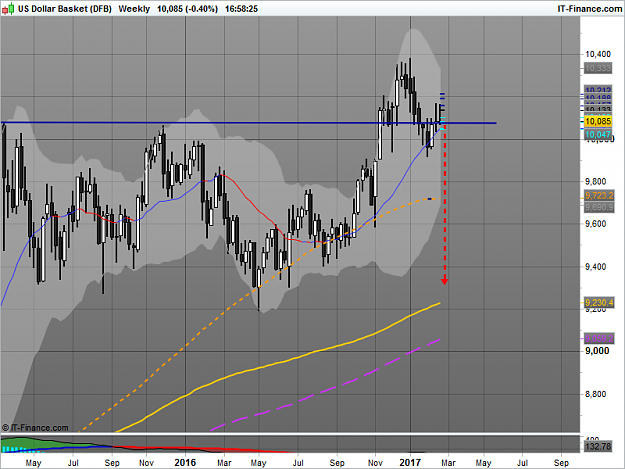Click the candlestick chart icon beside the title

pos(8,8)
